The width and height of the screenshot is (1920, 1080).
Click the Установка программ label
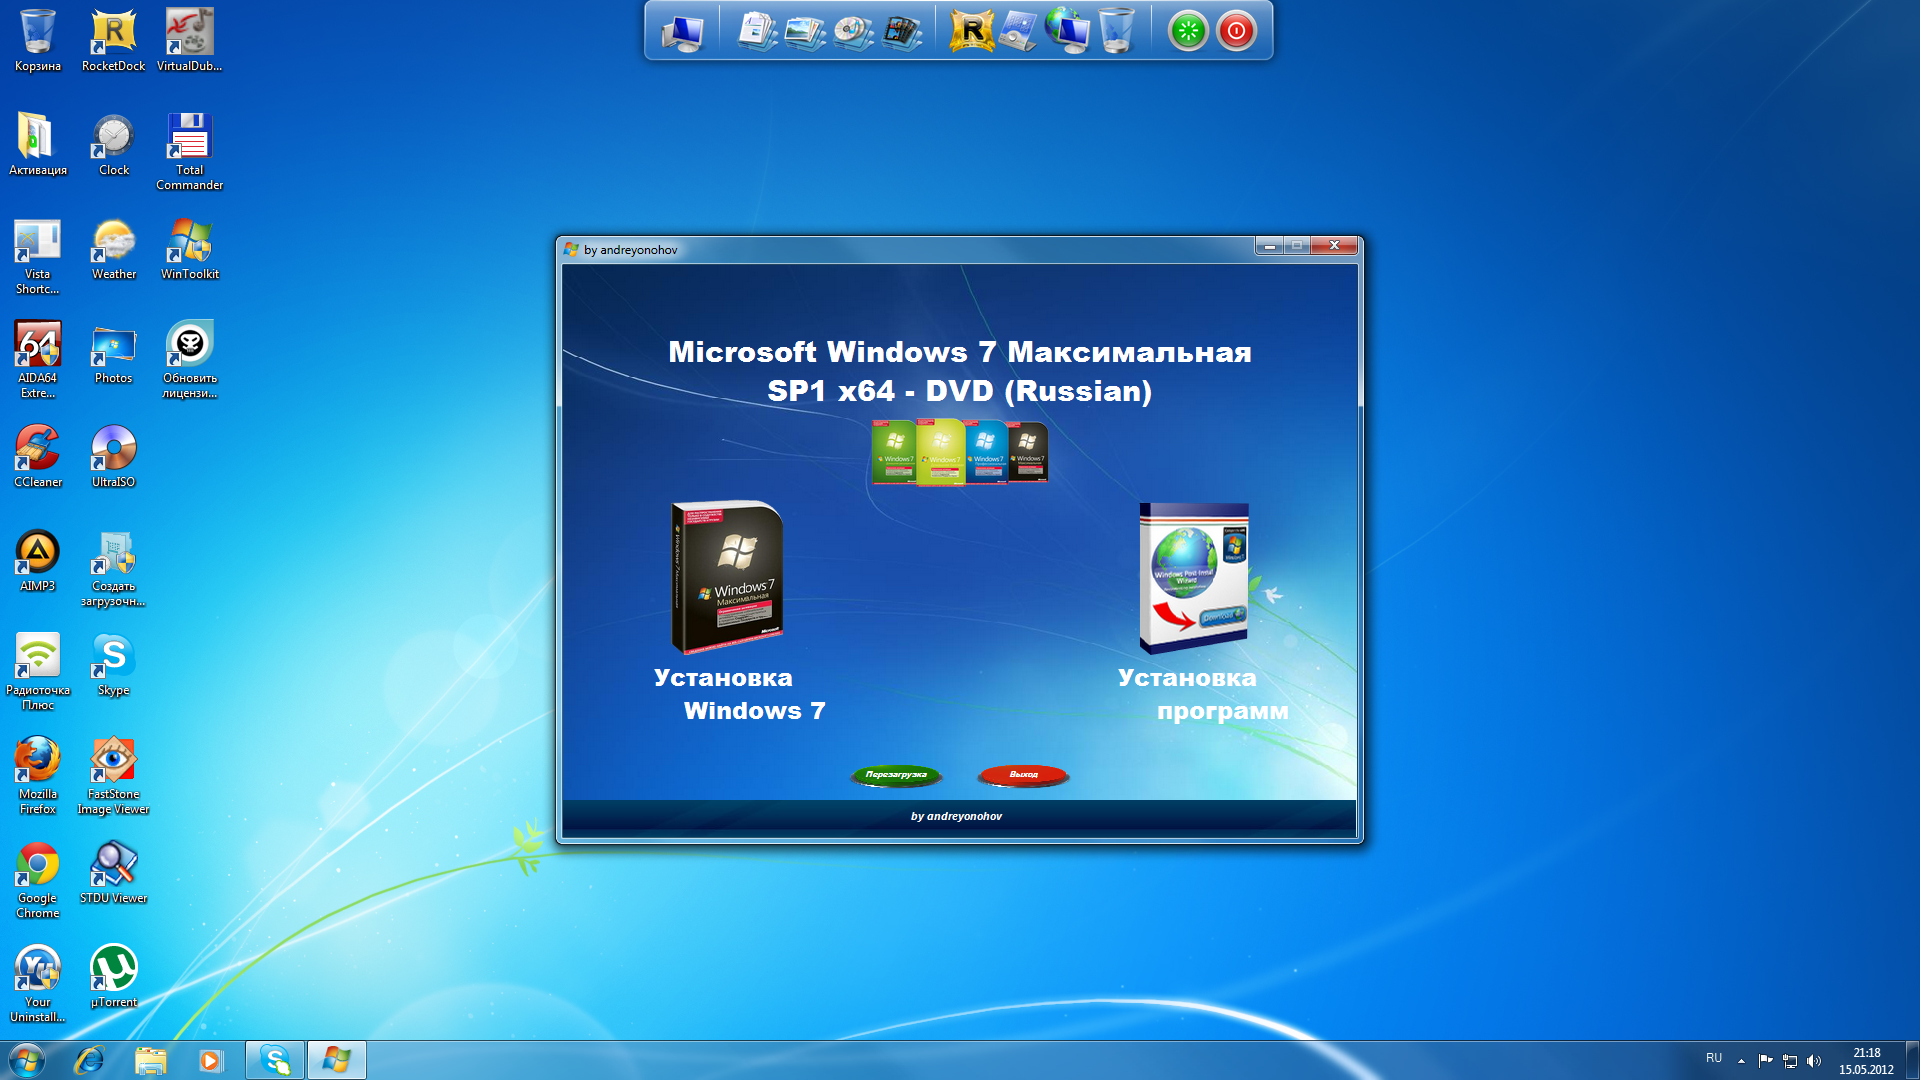1203,694
